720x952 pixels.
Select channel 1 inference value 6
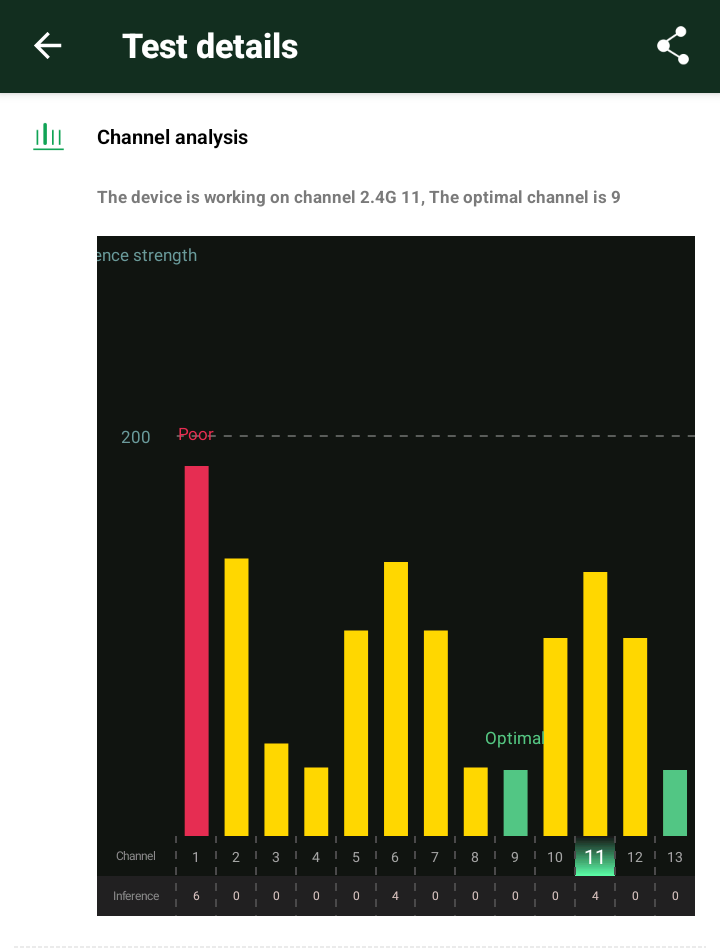click(x=196, y=896)
